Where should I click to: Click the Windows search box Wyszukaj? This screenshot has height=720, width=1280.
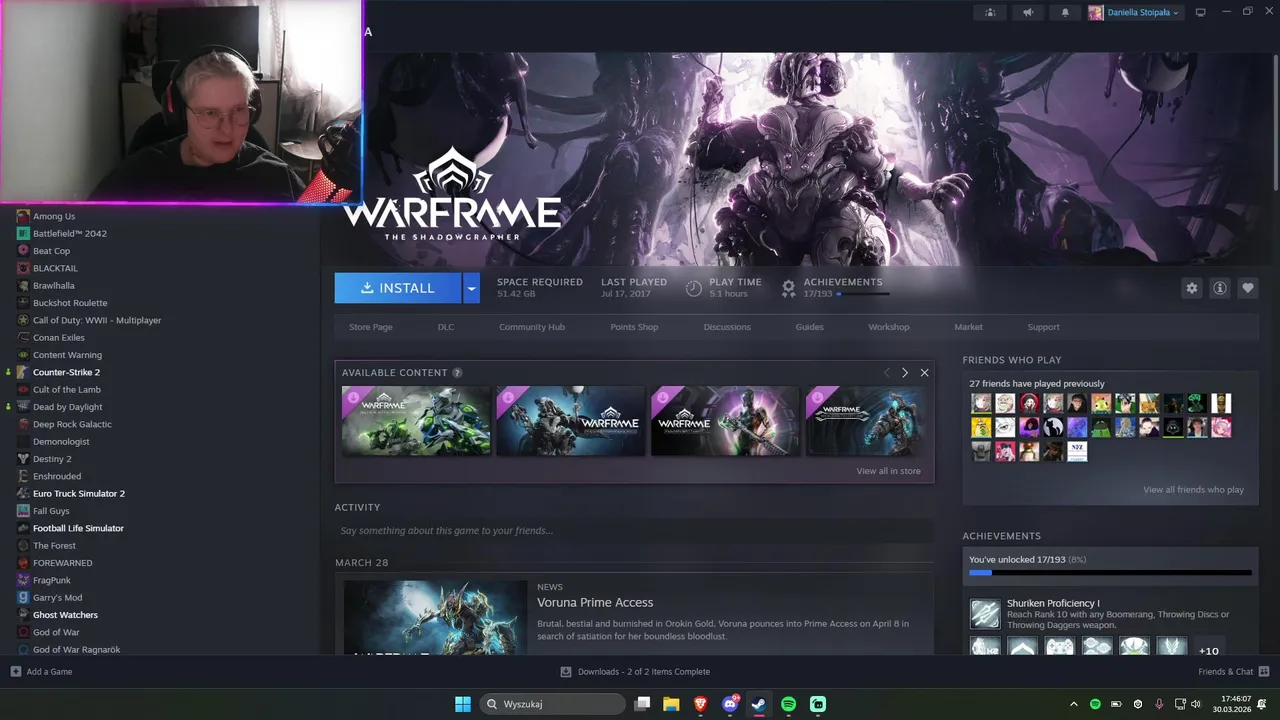pyautogui.click(x=552, y=704)
